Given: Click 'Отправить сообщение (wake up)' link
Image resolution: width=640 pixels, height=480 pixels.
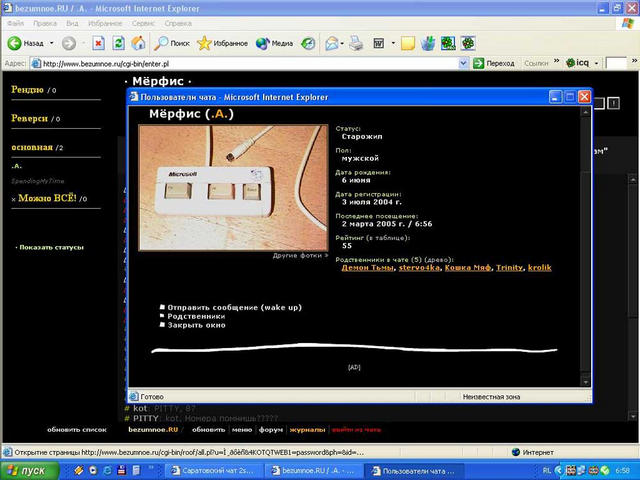Looking at the screenshot, I should coord(234,307).
